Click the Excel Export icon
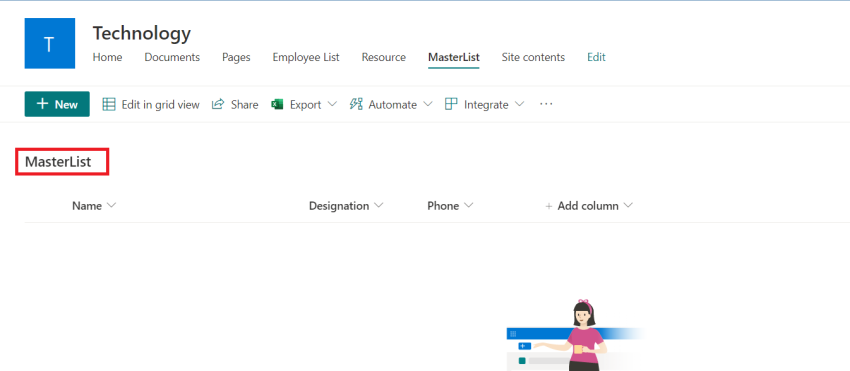 tap(278, 104)
